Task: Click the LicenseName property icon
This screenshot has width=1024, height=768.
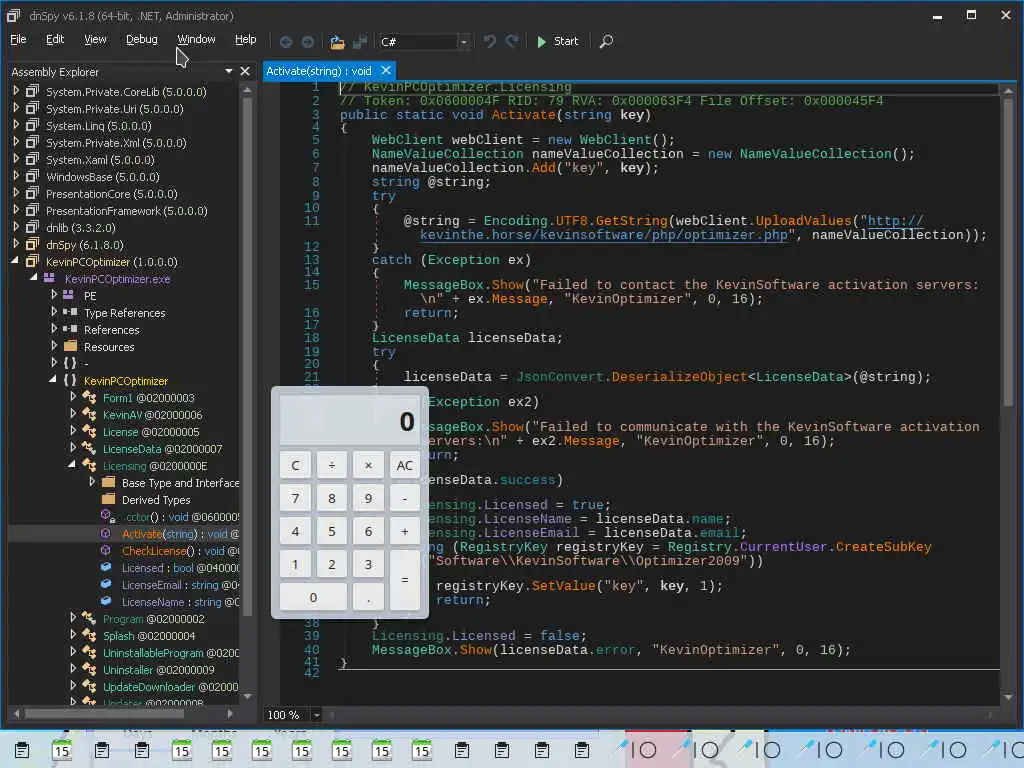Action: tap(106, 601)
